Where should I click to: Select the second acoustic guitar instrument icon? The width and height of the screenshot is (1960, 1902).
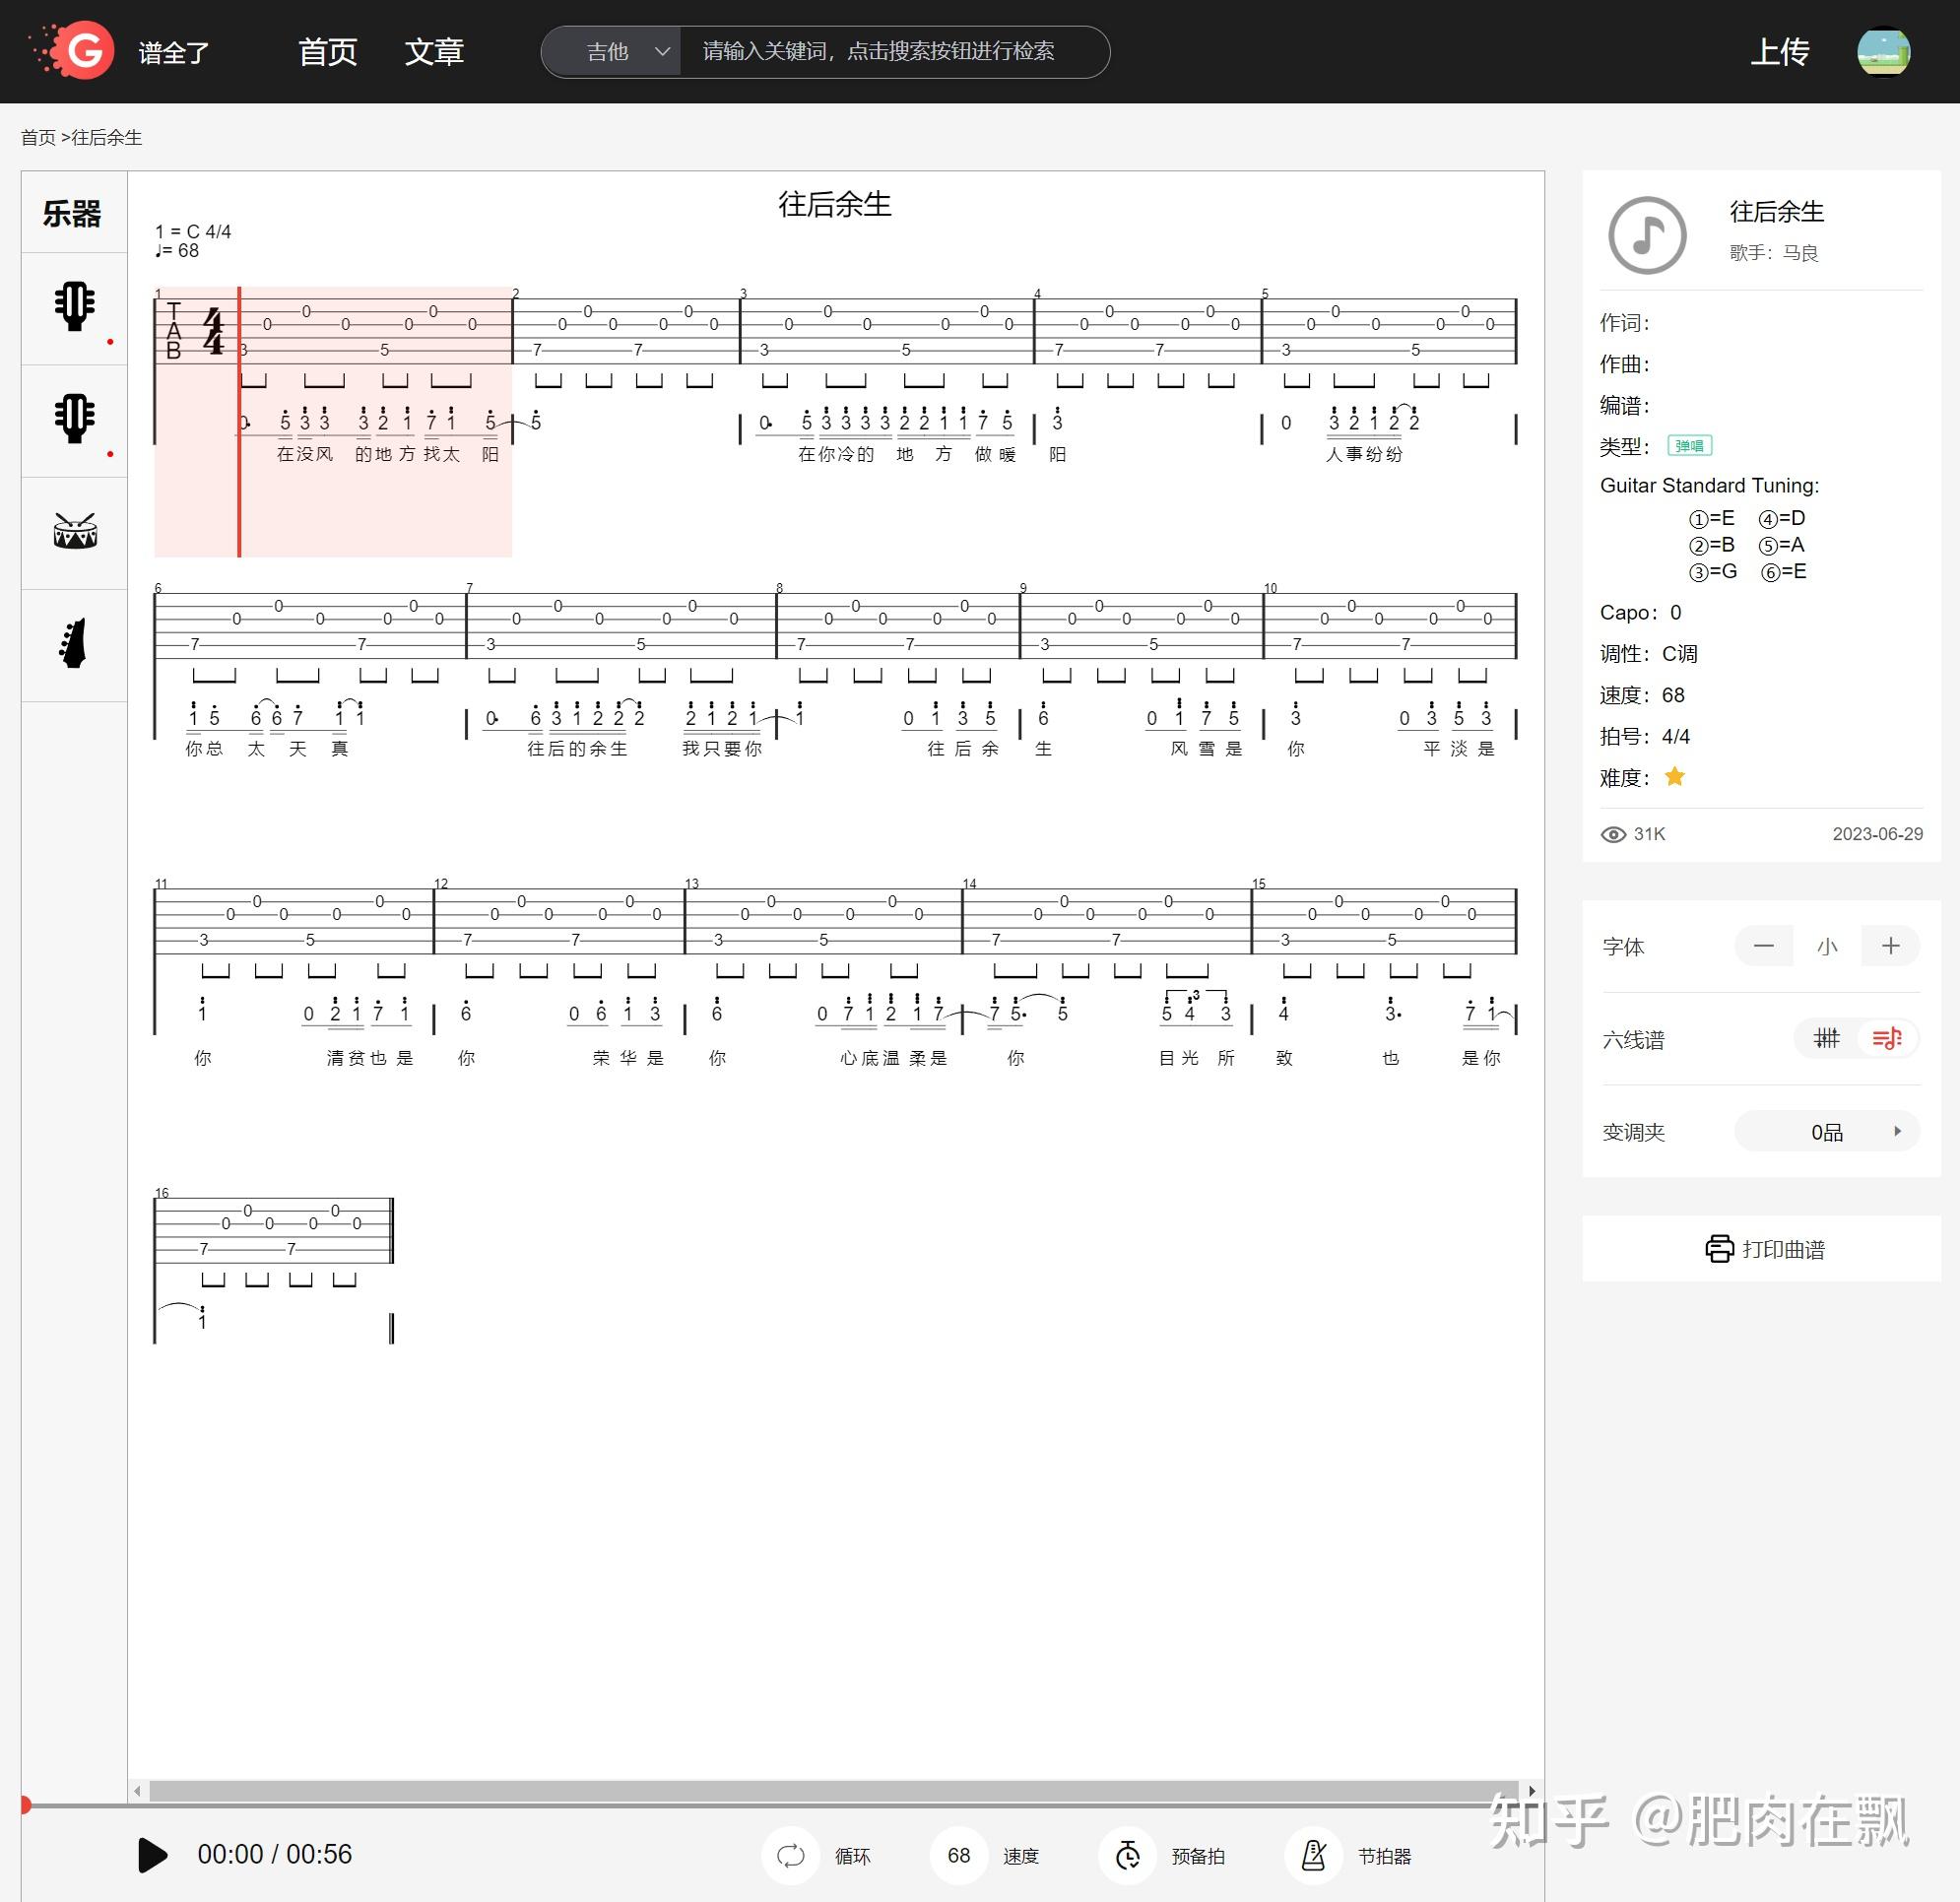tap(75, 419)
